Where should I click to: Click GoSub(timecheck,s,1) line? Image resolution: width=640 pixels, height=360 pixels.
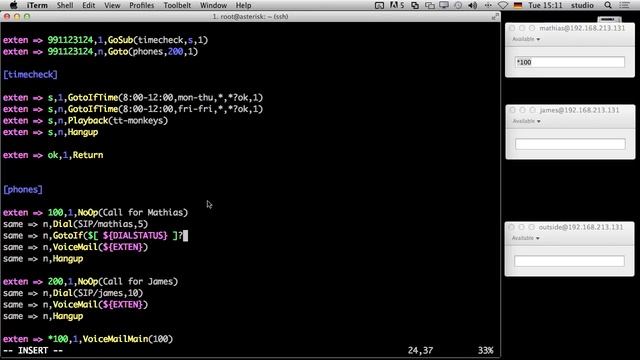pyautogui.click(x=105, y=40)
